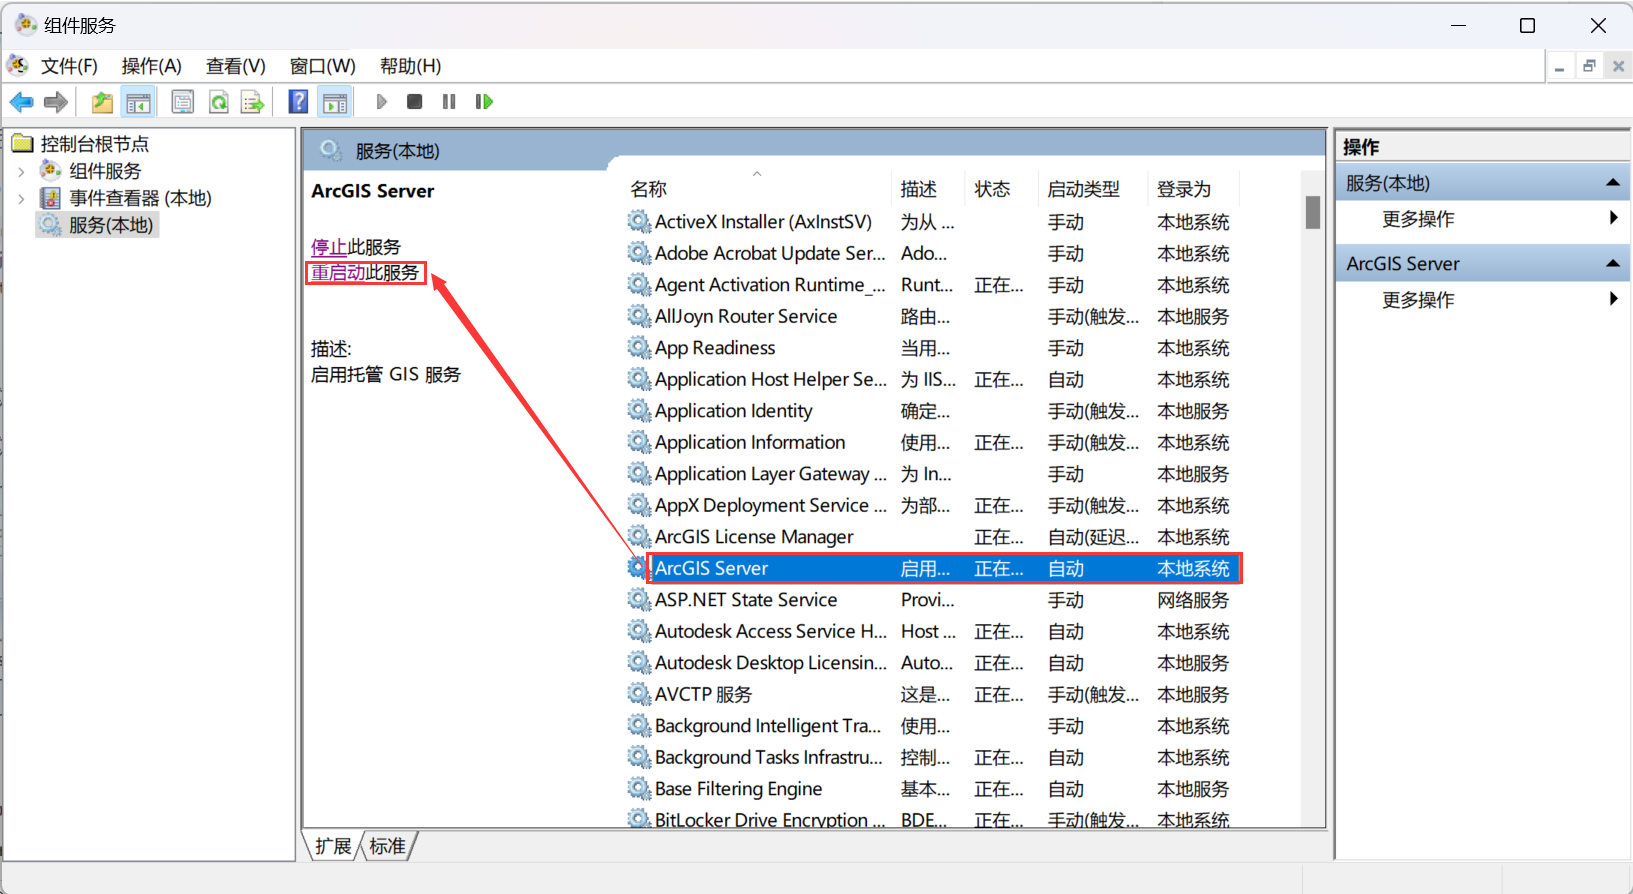The image size is (1633, 894).
Task: Click the gear icon for ActiveX Installer
Action: point(639,221)
